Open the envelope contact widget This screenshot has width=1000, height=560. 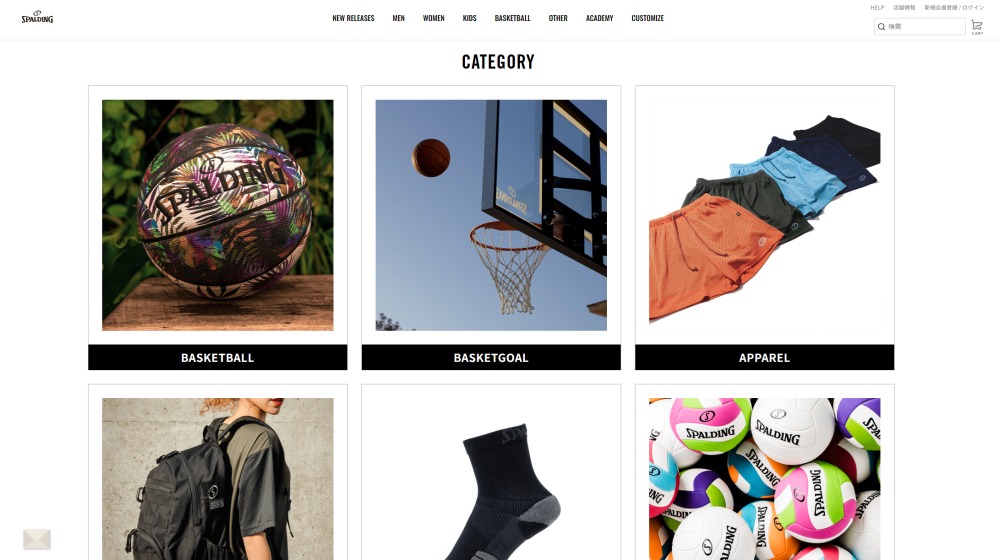pos(36,539)
